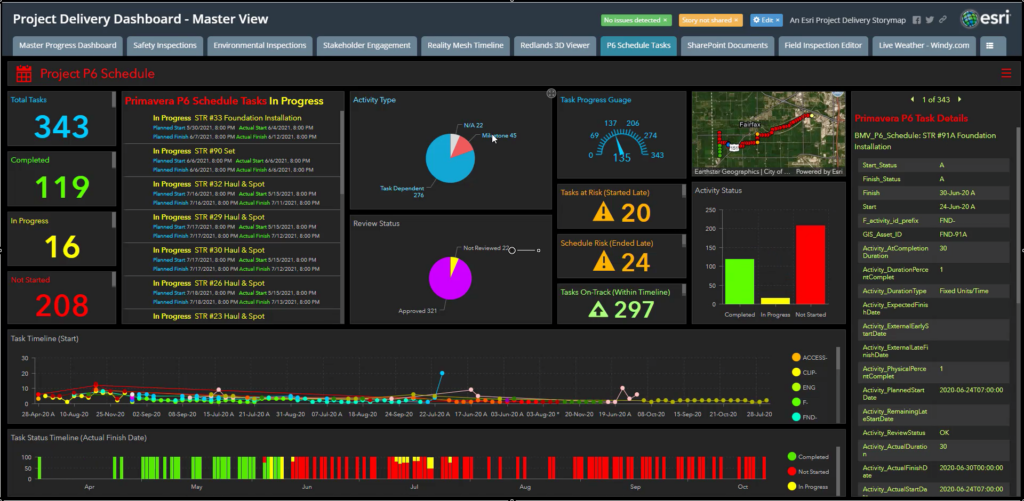Click the Powered by Esri map attribution

point(819,172)
